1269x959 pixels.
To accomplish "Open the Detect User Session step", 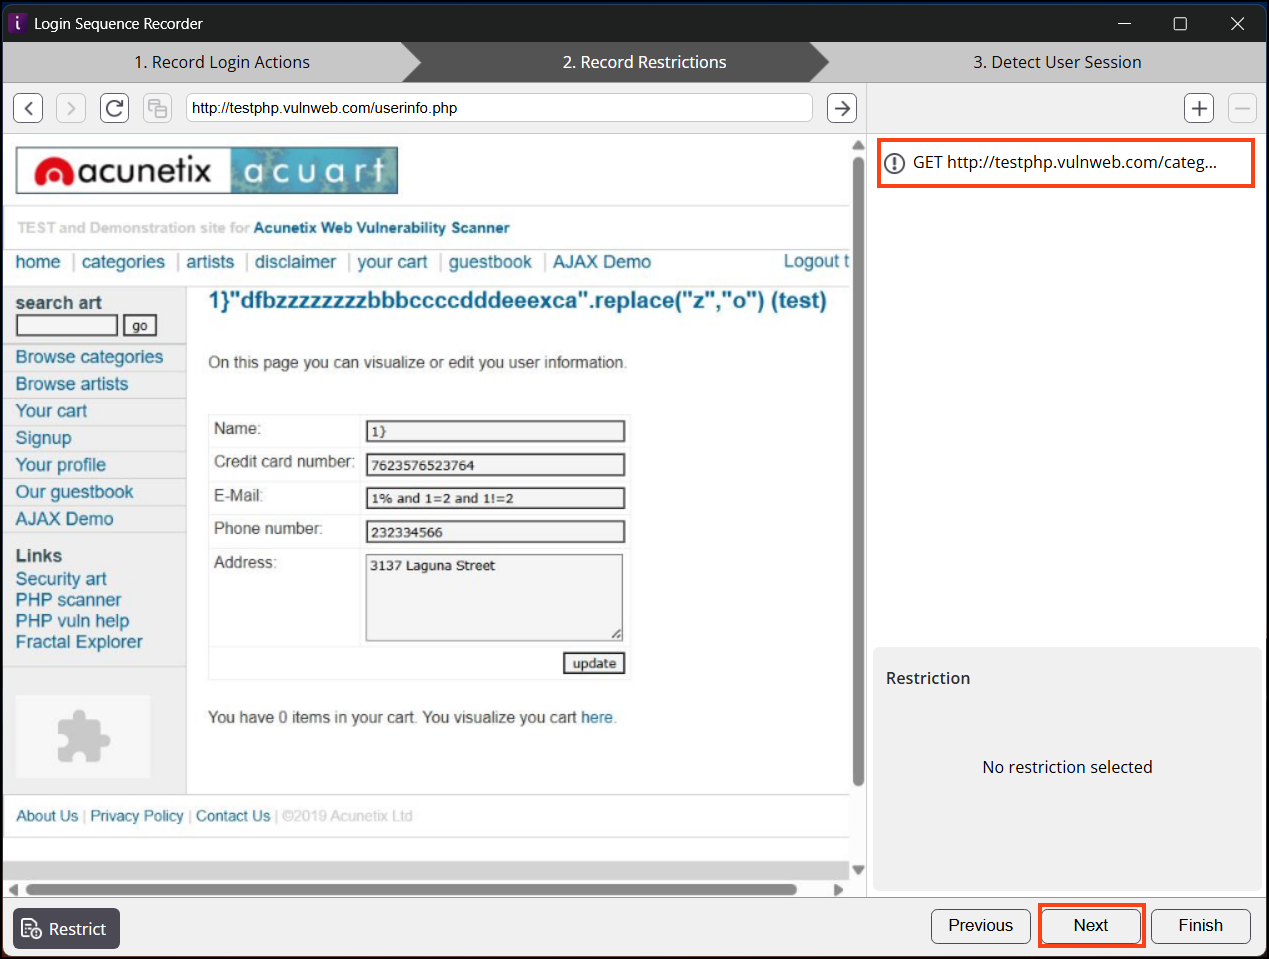I will 1057,62.
